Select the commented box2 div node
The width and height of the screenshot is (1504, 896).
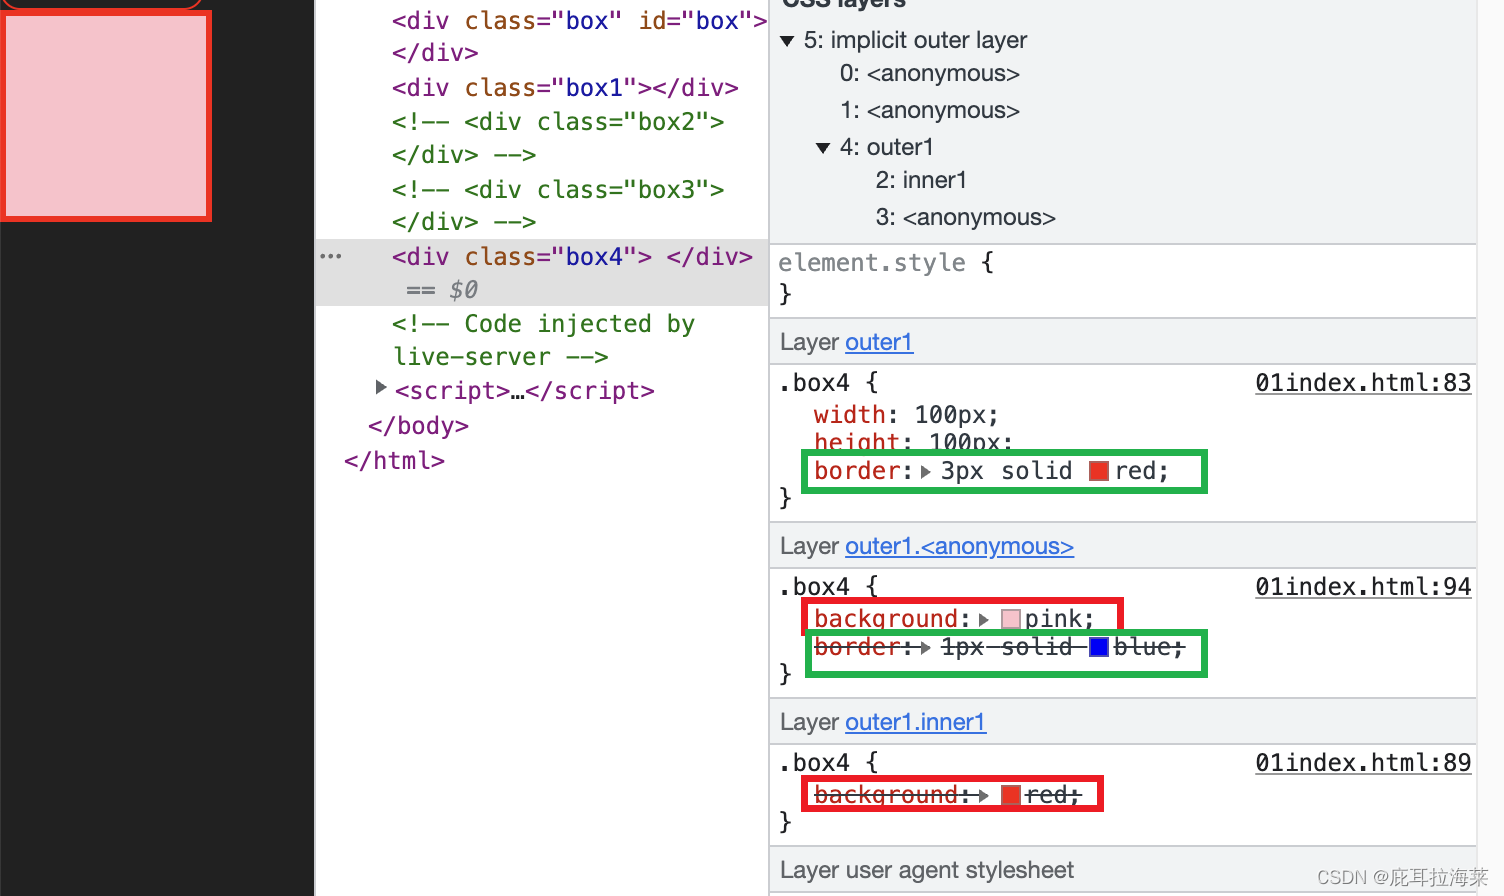point(558,138)
